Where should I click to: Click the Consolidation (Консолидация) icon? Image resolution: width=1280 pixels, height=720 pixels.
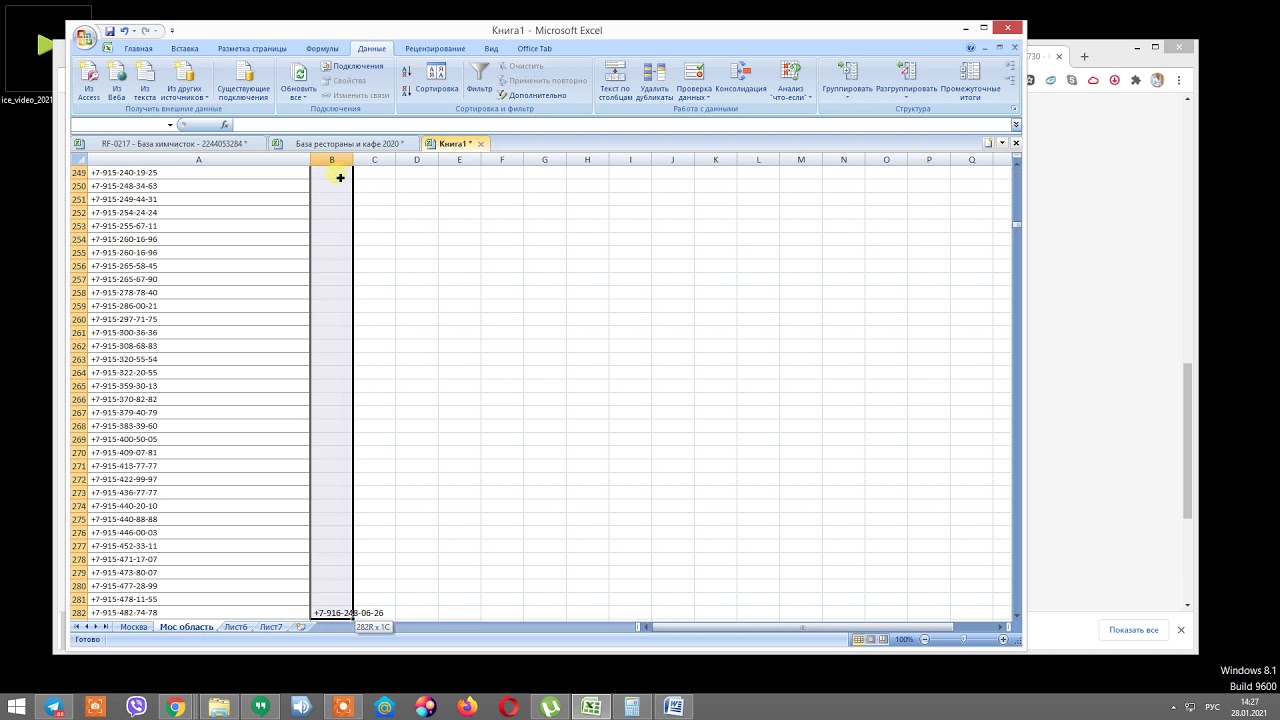tap(740, 78)
